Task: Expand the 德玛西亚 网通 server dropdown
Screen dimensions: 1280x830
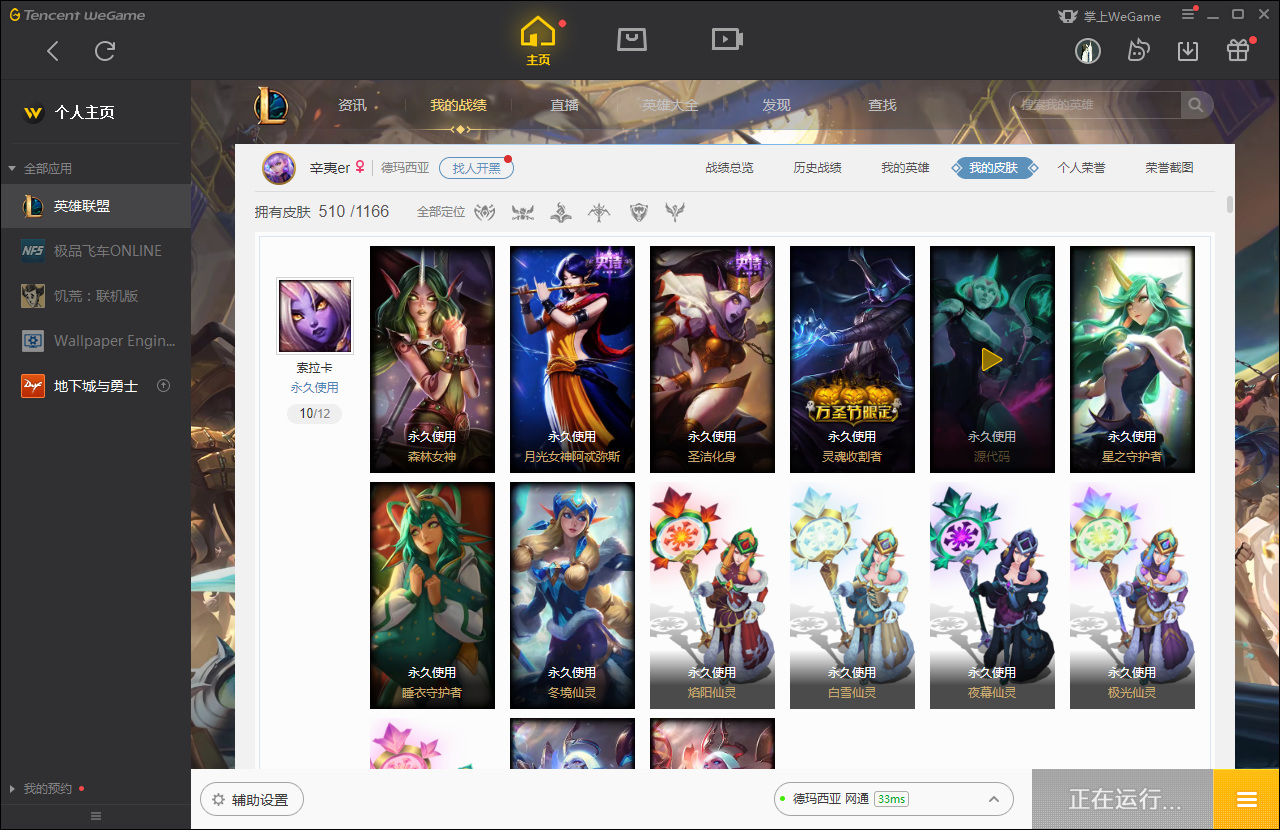Action: click(894, 799)
